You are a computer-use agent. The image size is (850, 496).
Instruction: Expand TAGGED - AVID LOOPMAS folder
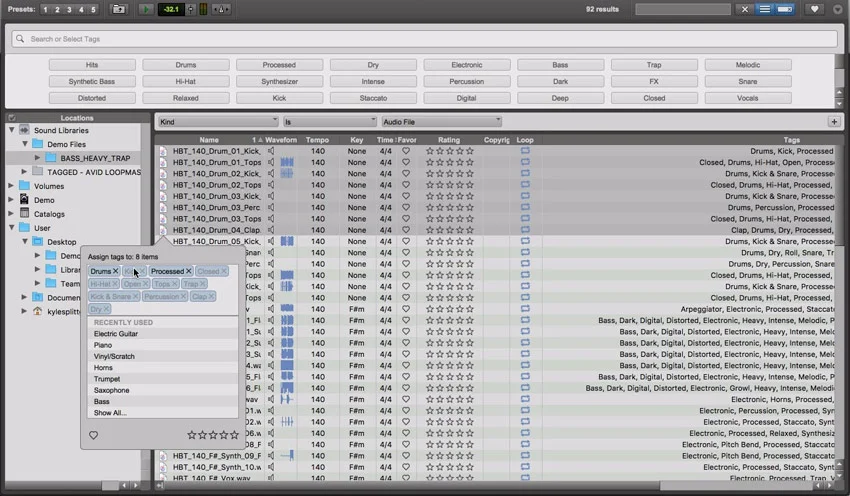pyautogui.click(x=24, y=172)
